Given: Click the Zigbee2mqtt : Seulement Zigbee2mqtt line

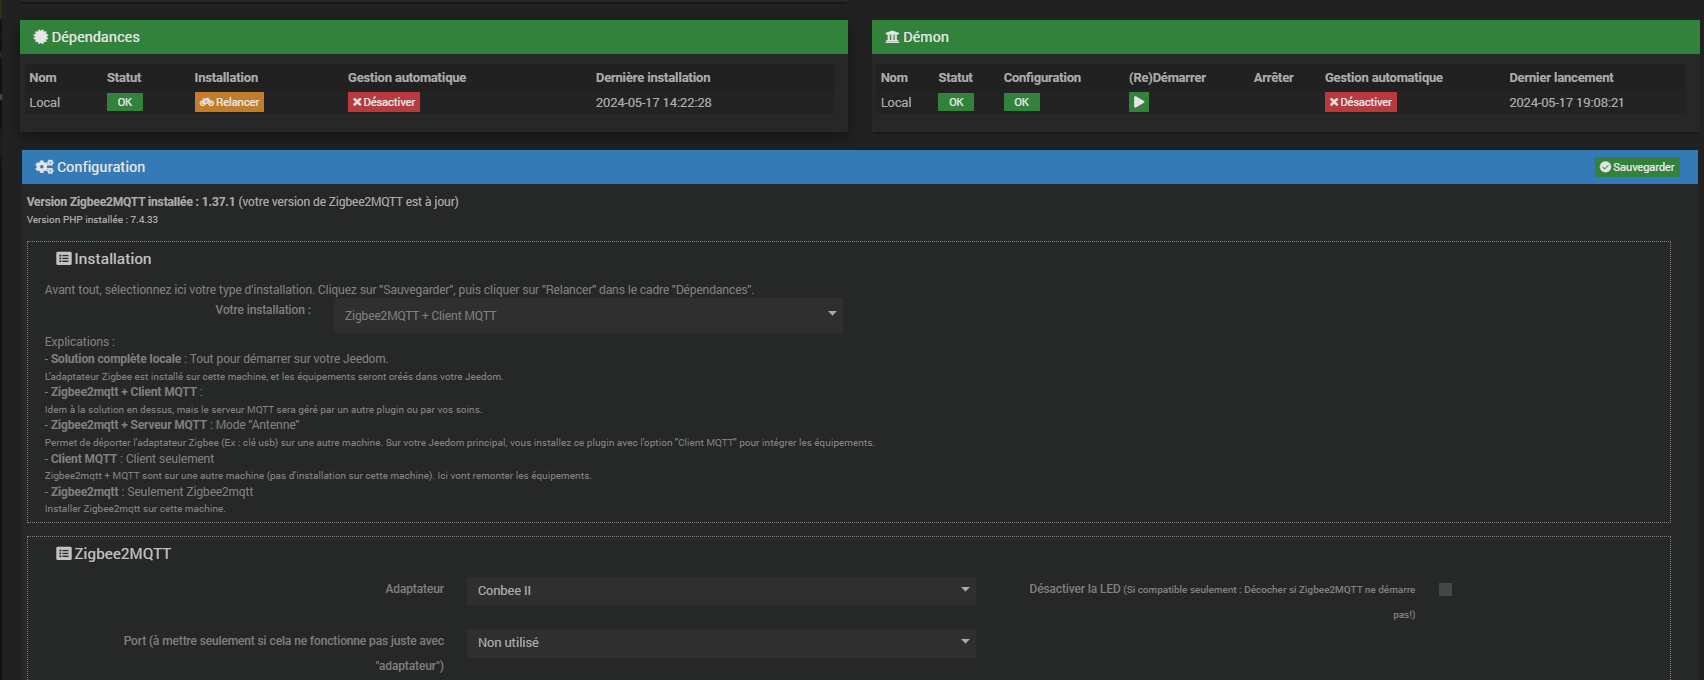Looking at the screenshot, I should (149, 492).
